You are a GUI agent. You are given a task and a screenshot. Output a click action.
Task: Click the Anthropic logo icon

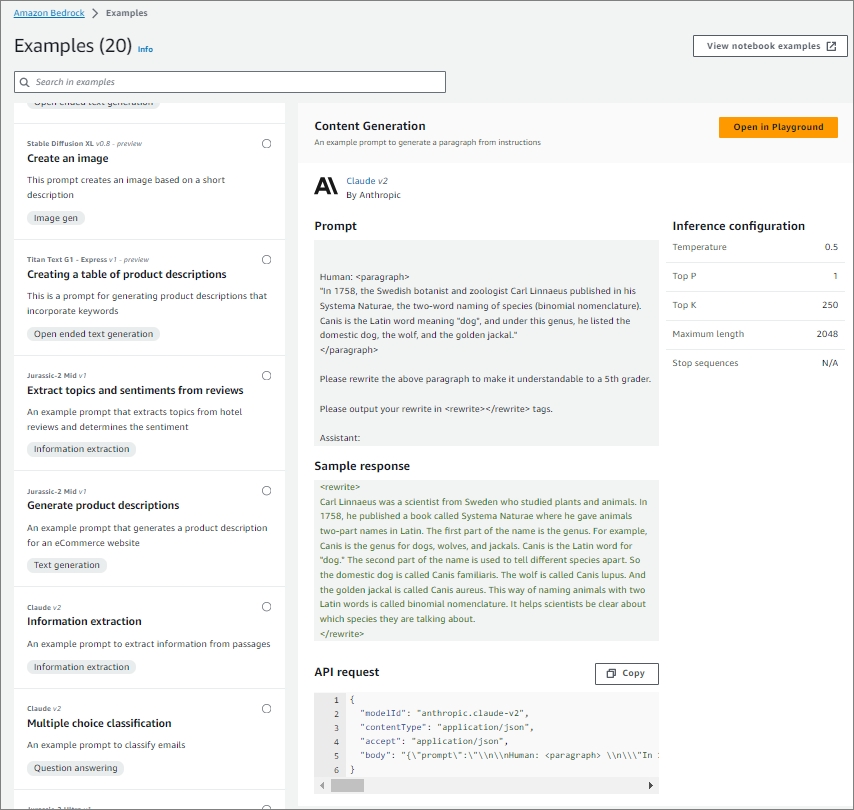[326, 186]
